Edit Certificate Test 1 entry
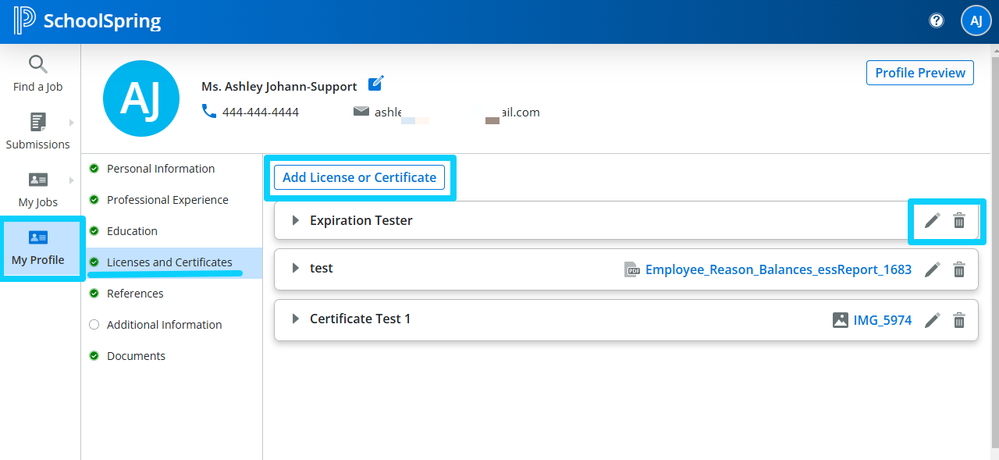The height and width of the screenshot is (460, 999). (932, 320)
